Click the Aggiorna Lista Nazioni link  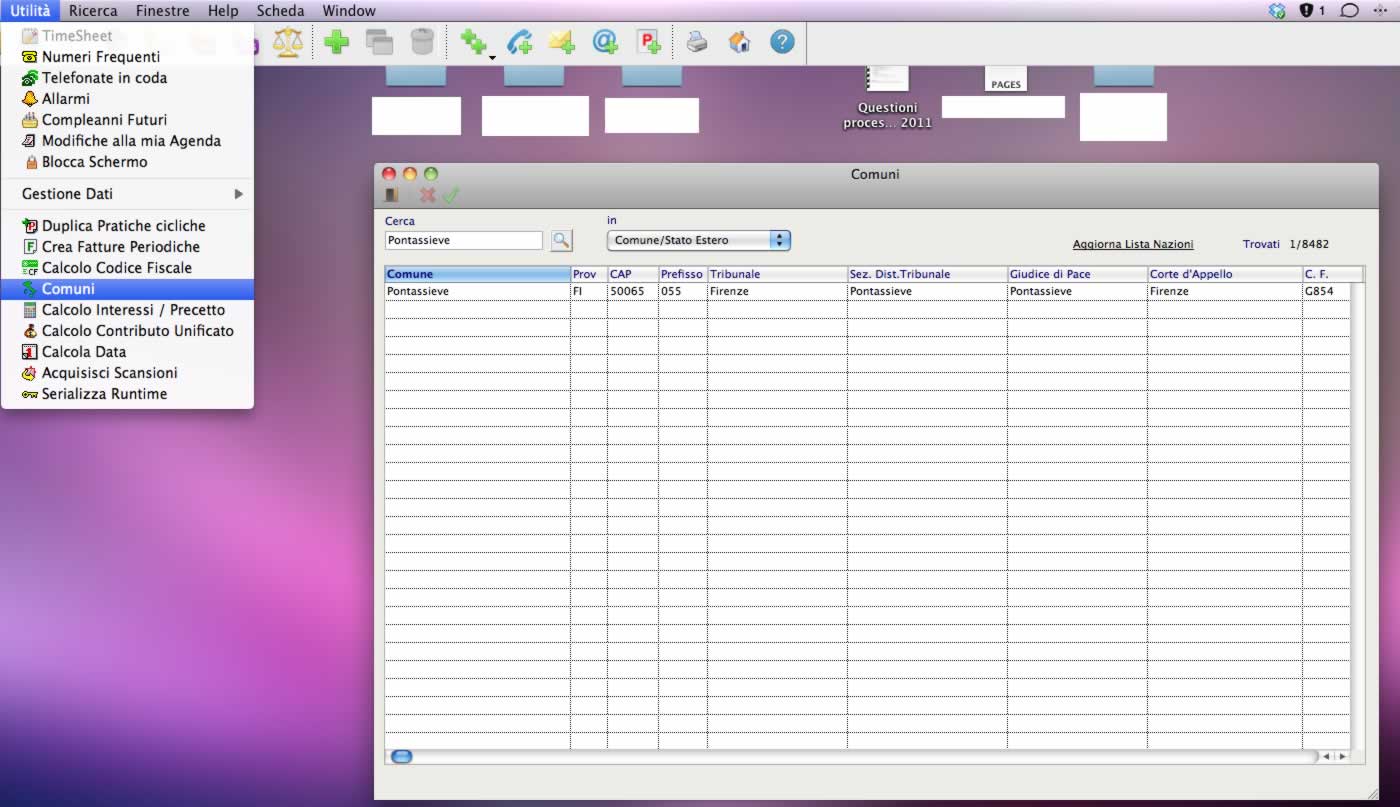[x=1132, y=243]
